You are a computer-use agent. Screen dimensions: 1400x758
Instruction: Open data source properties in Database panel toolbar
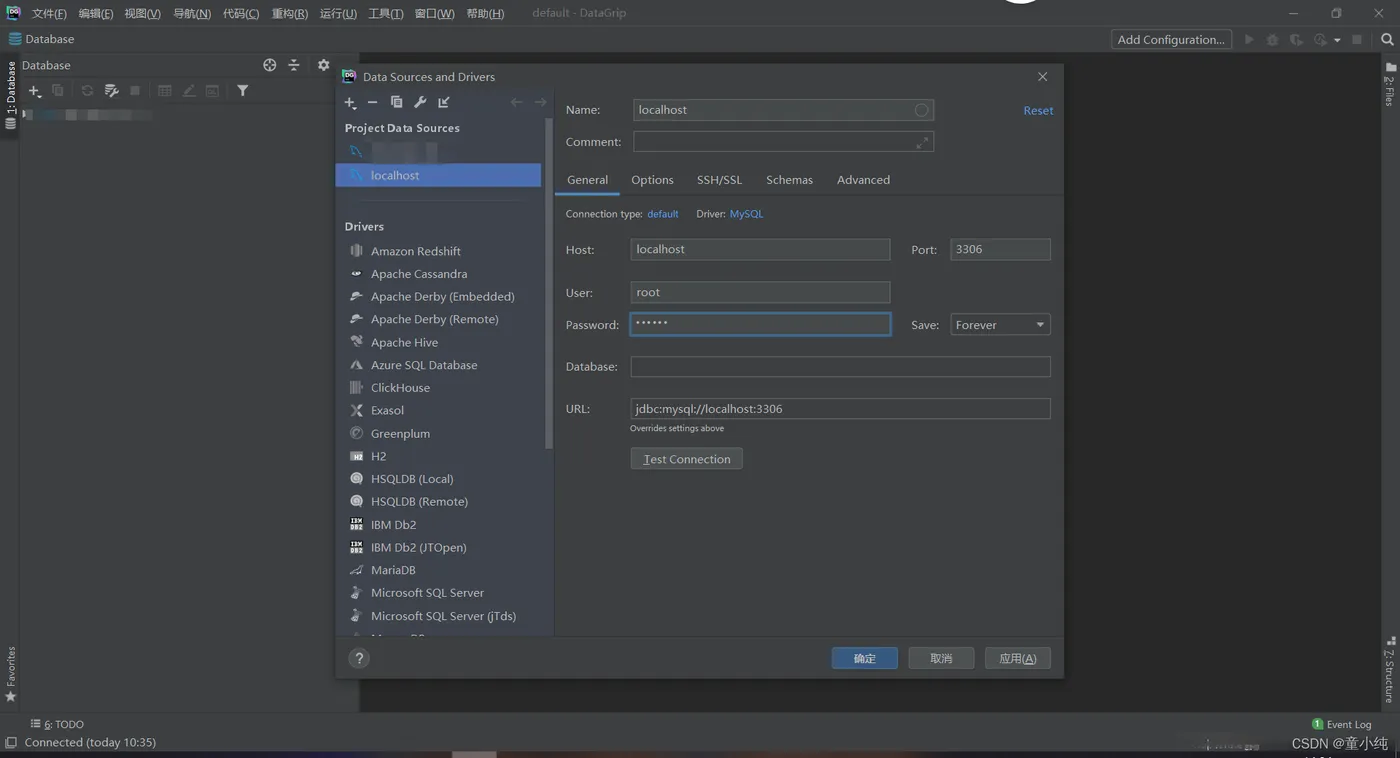(111, 91)
